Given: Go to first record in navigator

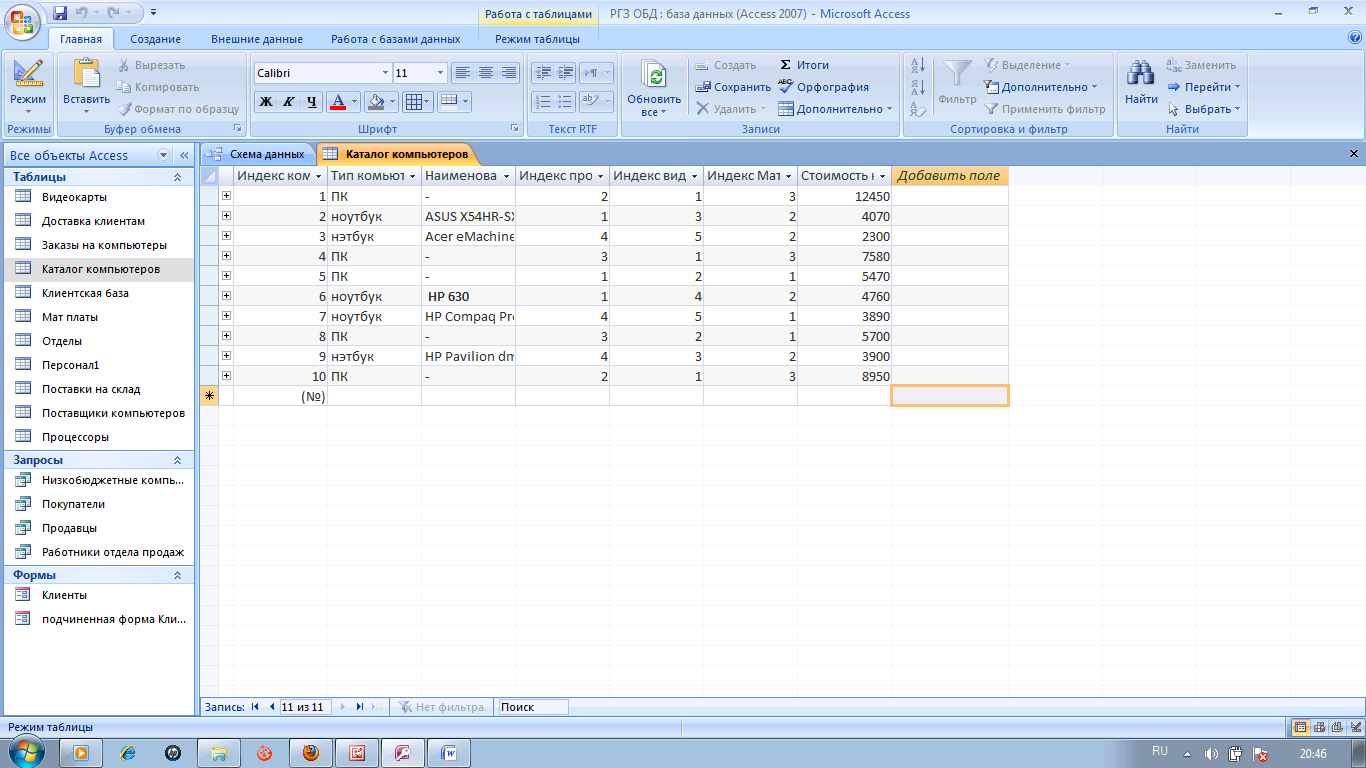Looking at the screenshot, I should pos(256,707).
